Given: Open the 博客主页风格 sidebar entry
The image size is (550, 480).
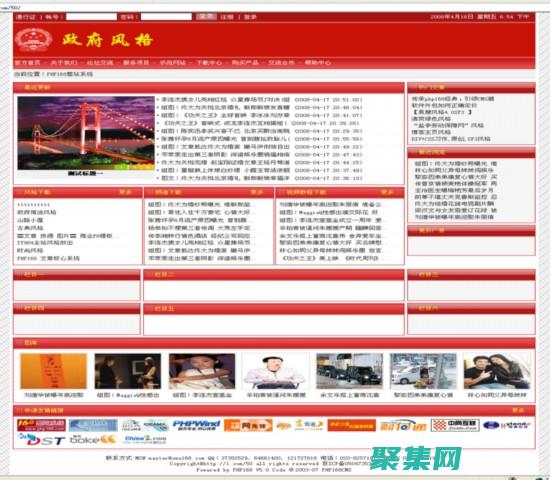Looking at the screenshot, I should pyautogui.click(x=431, y=132).
